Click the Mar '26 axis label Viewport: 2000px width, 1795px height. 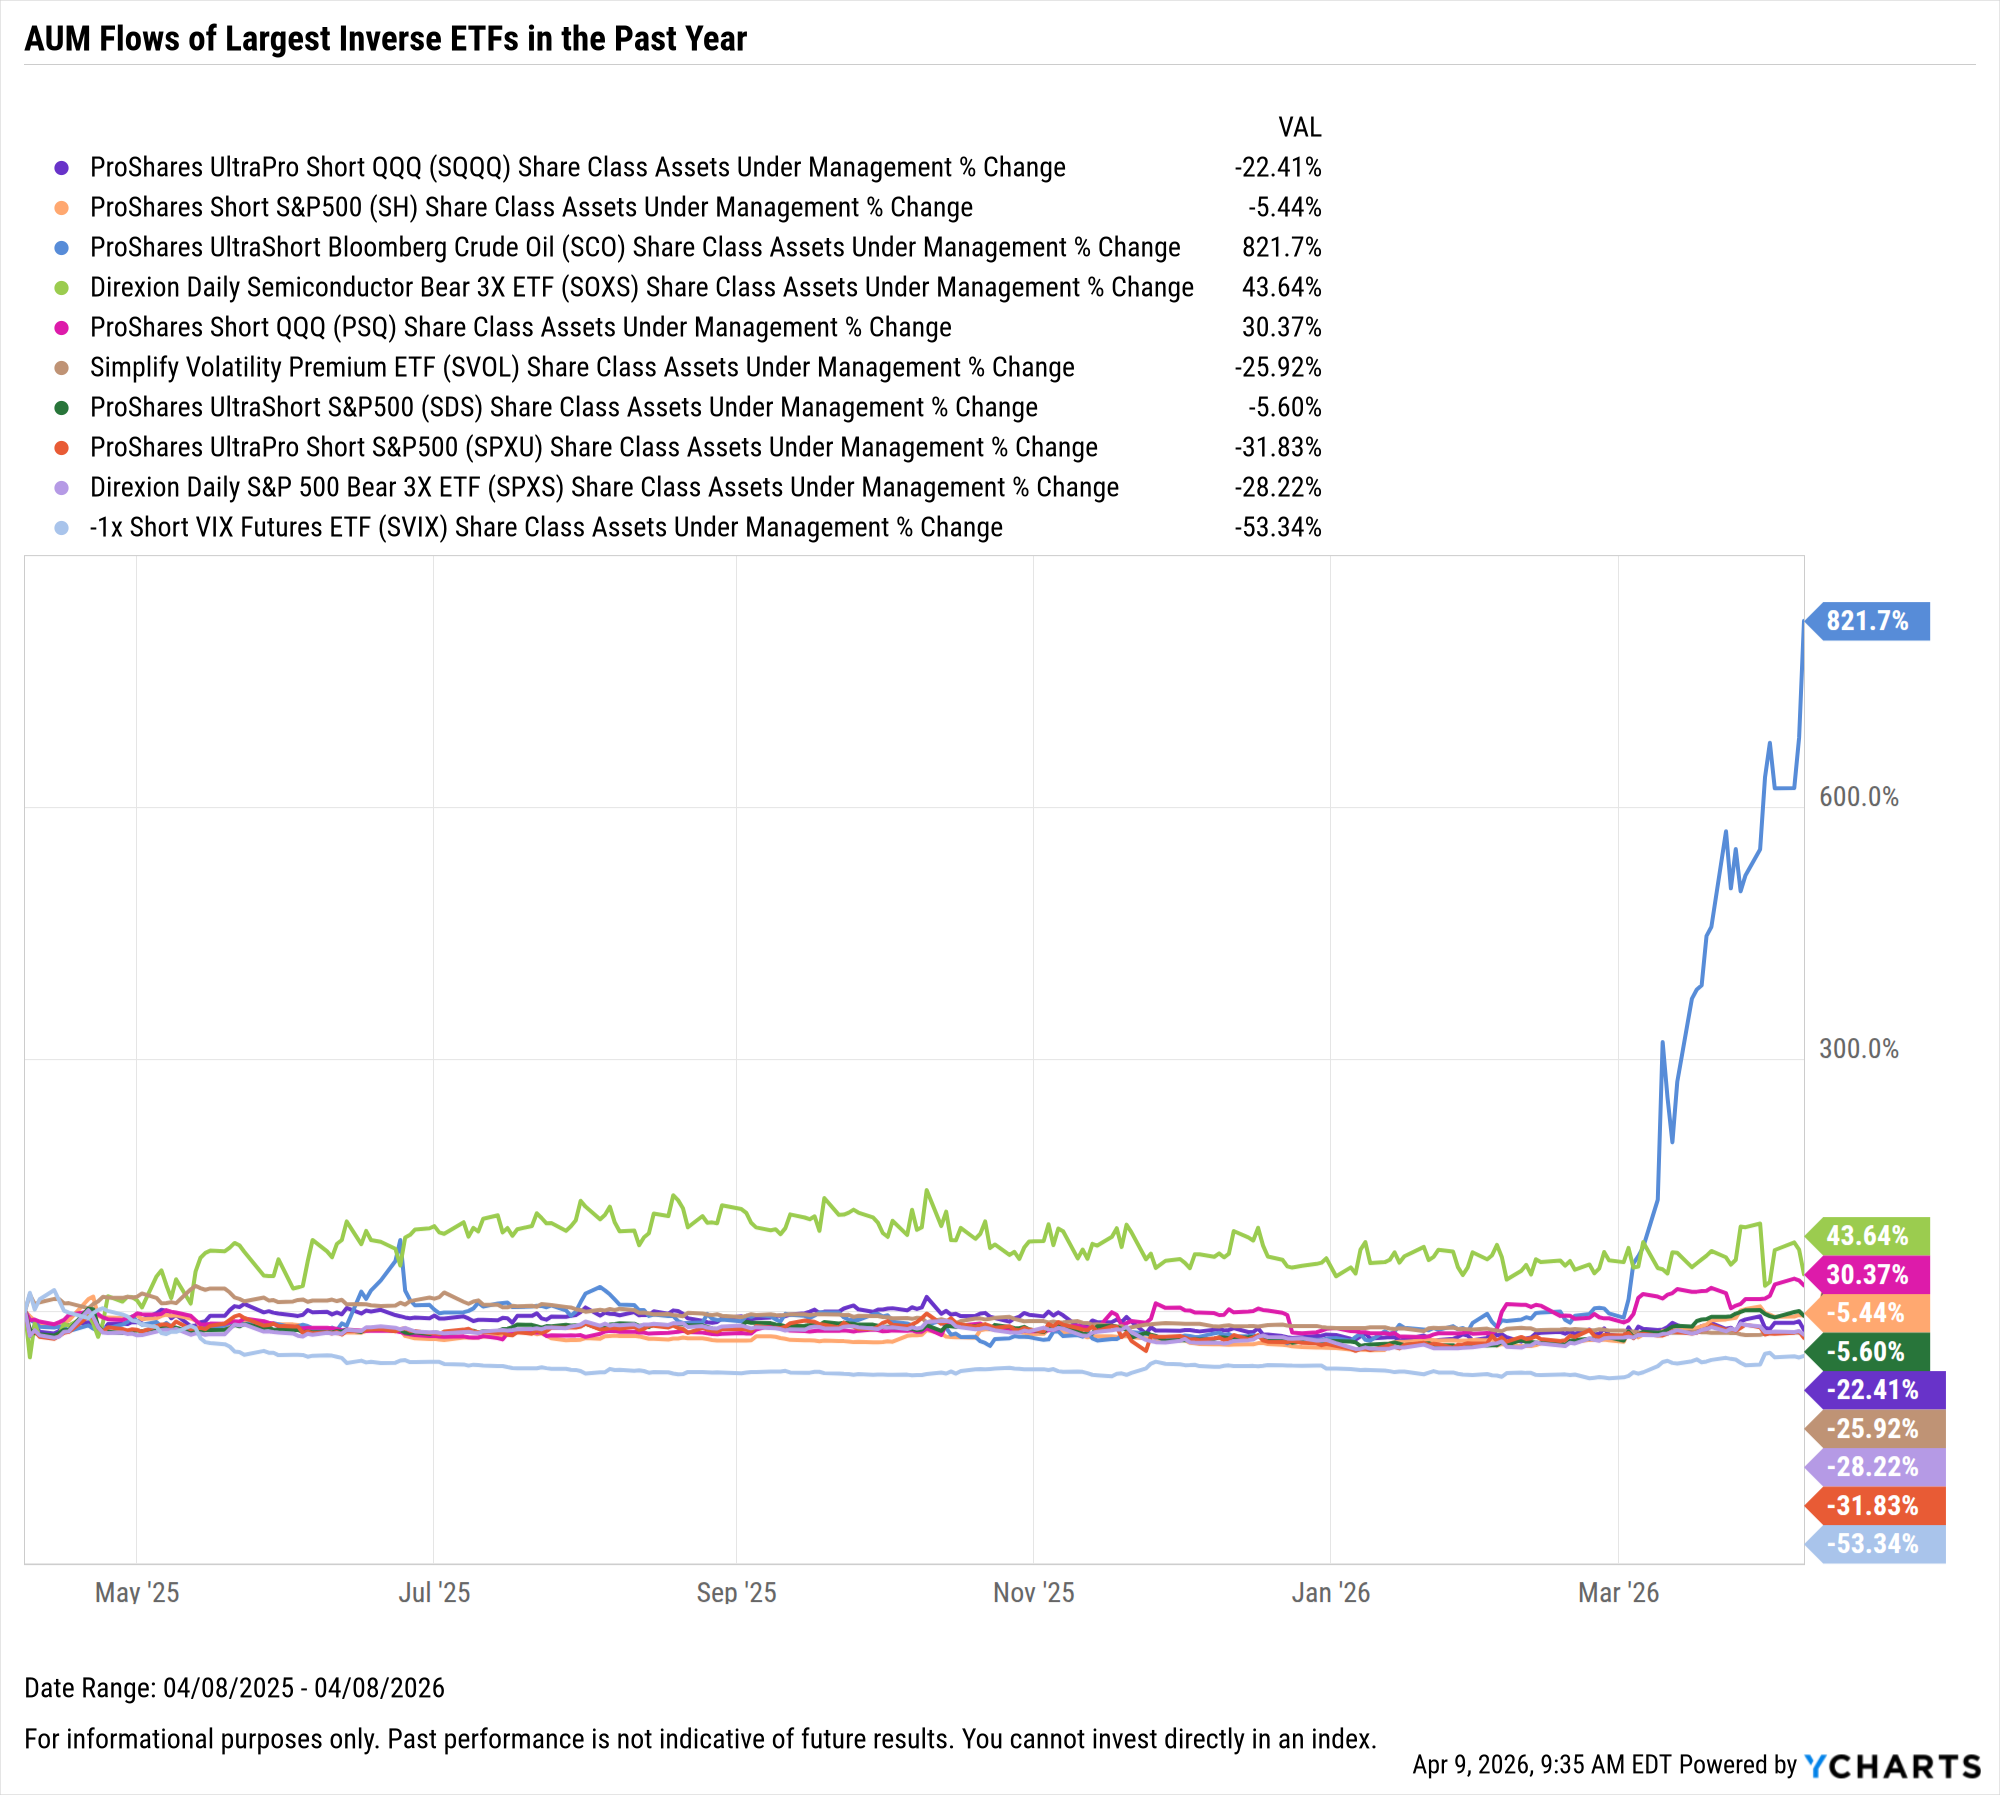point(1618,1592)
